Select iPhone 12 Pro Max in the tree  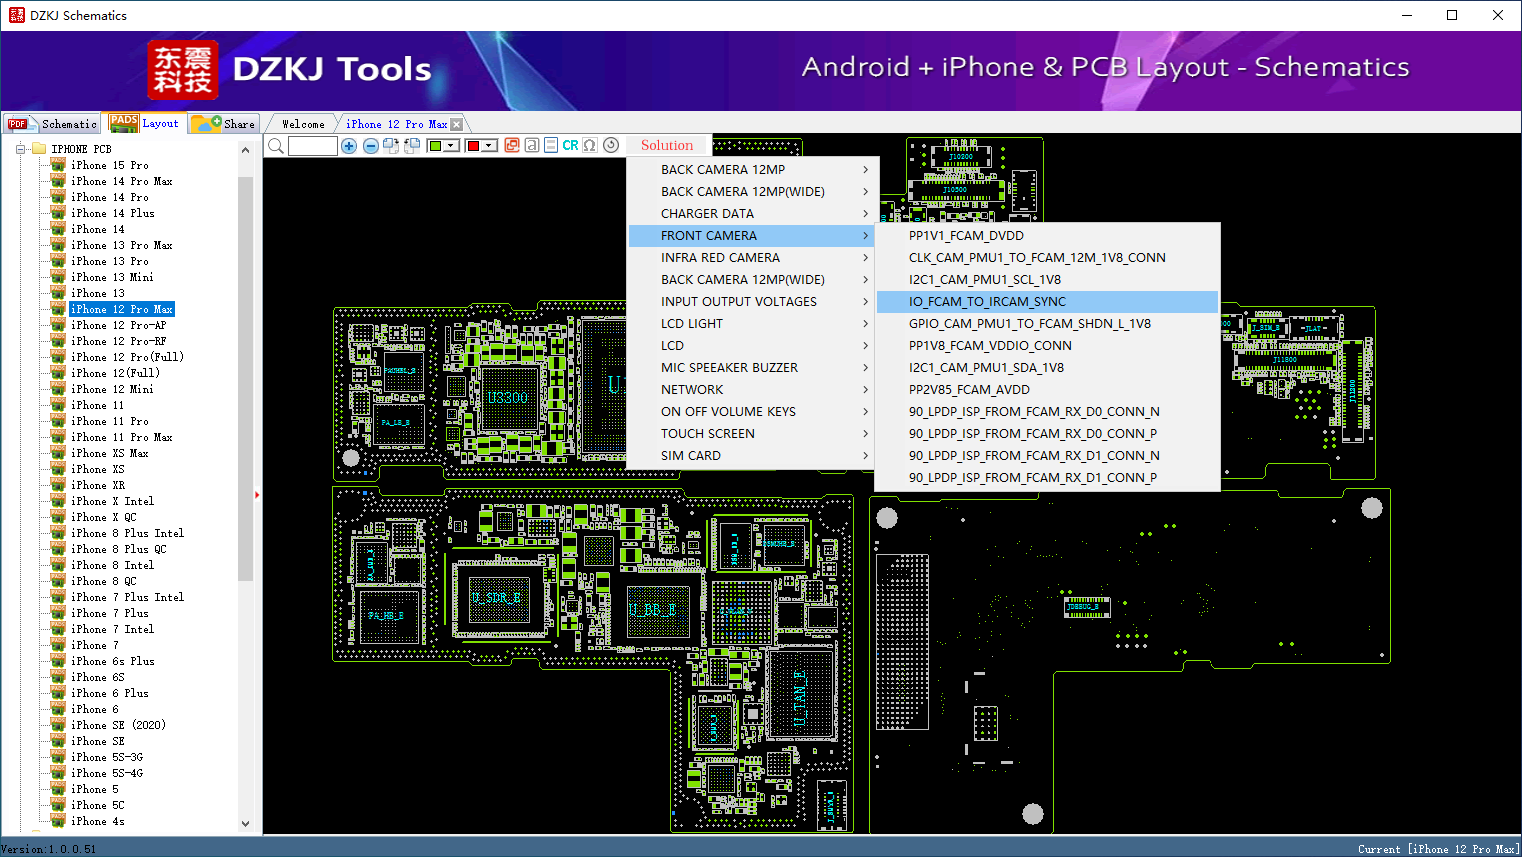coord(122,309)
